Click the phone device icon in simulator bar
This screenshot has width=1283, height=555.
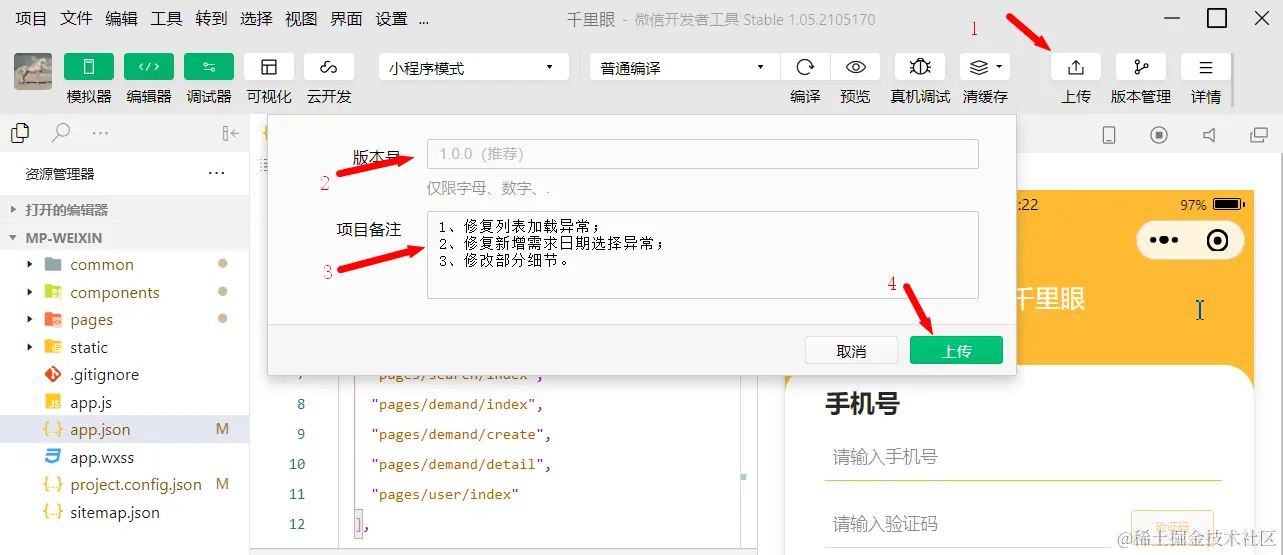click(1108, 135)
